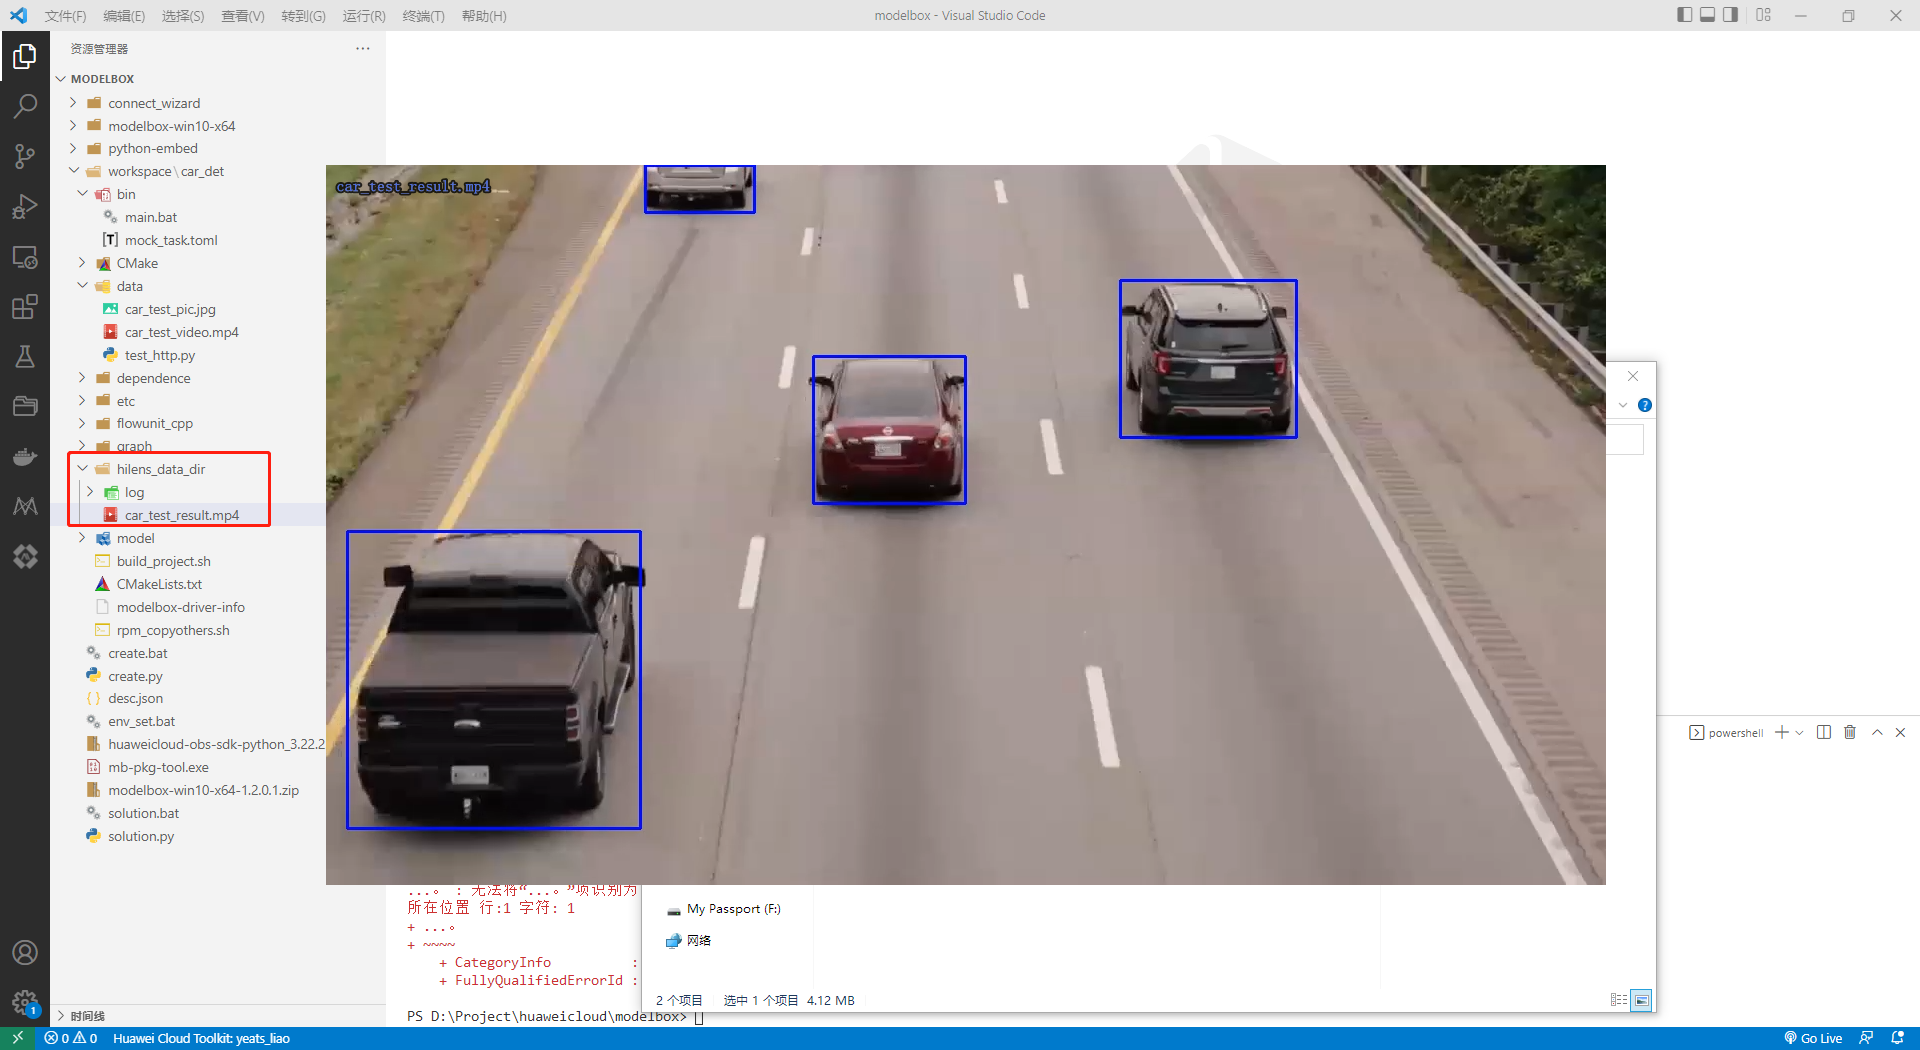This screenshot has width=1920, height=1050.
Task: Open the 编辑(E) menu
Action: [x=124, y=16]
